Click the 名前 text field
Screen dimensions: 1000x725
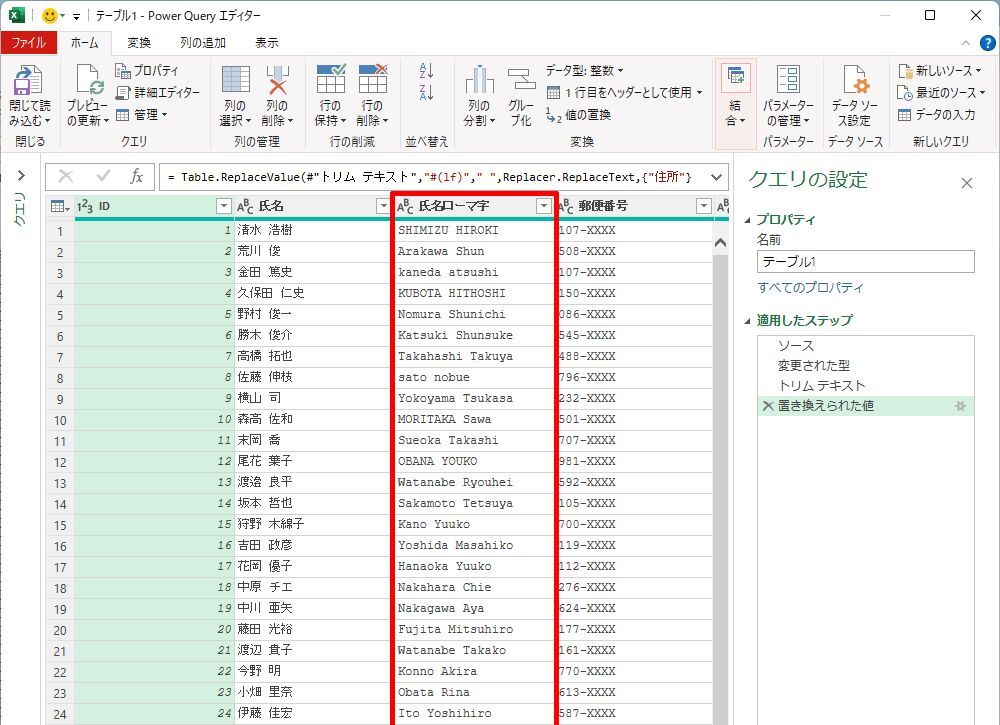click(865, 261)
